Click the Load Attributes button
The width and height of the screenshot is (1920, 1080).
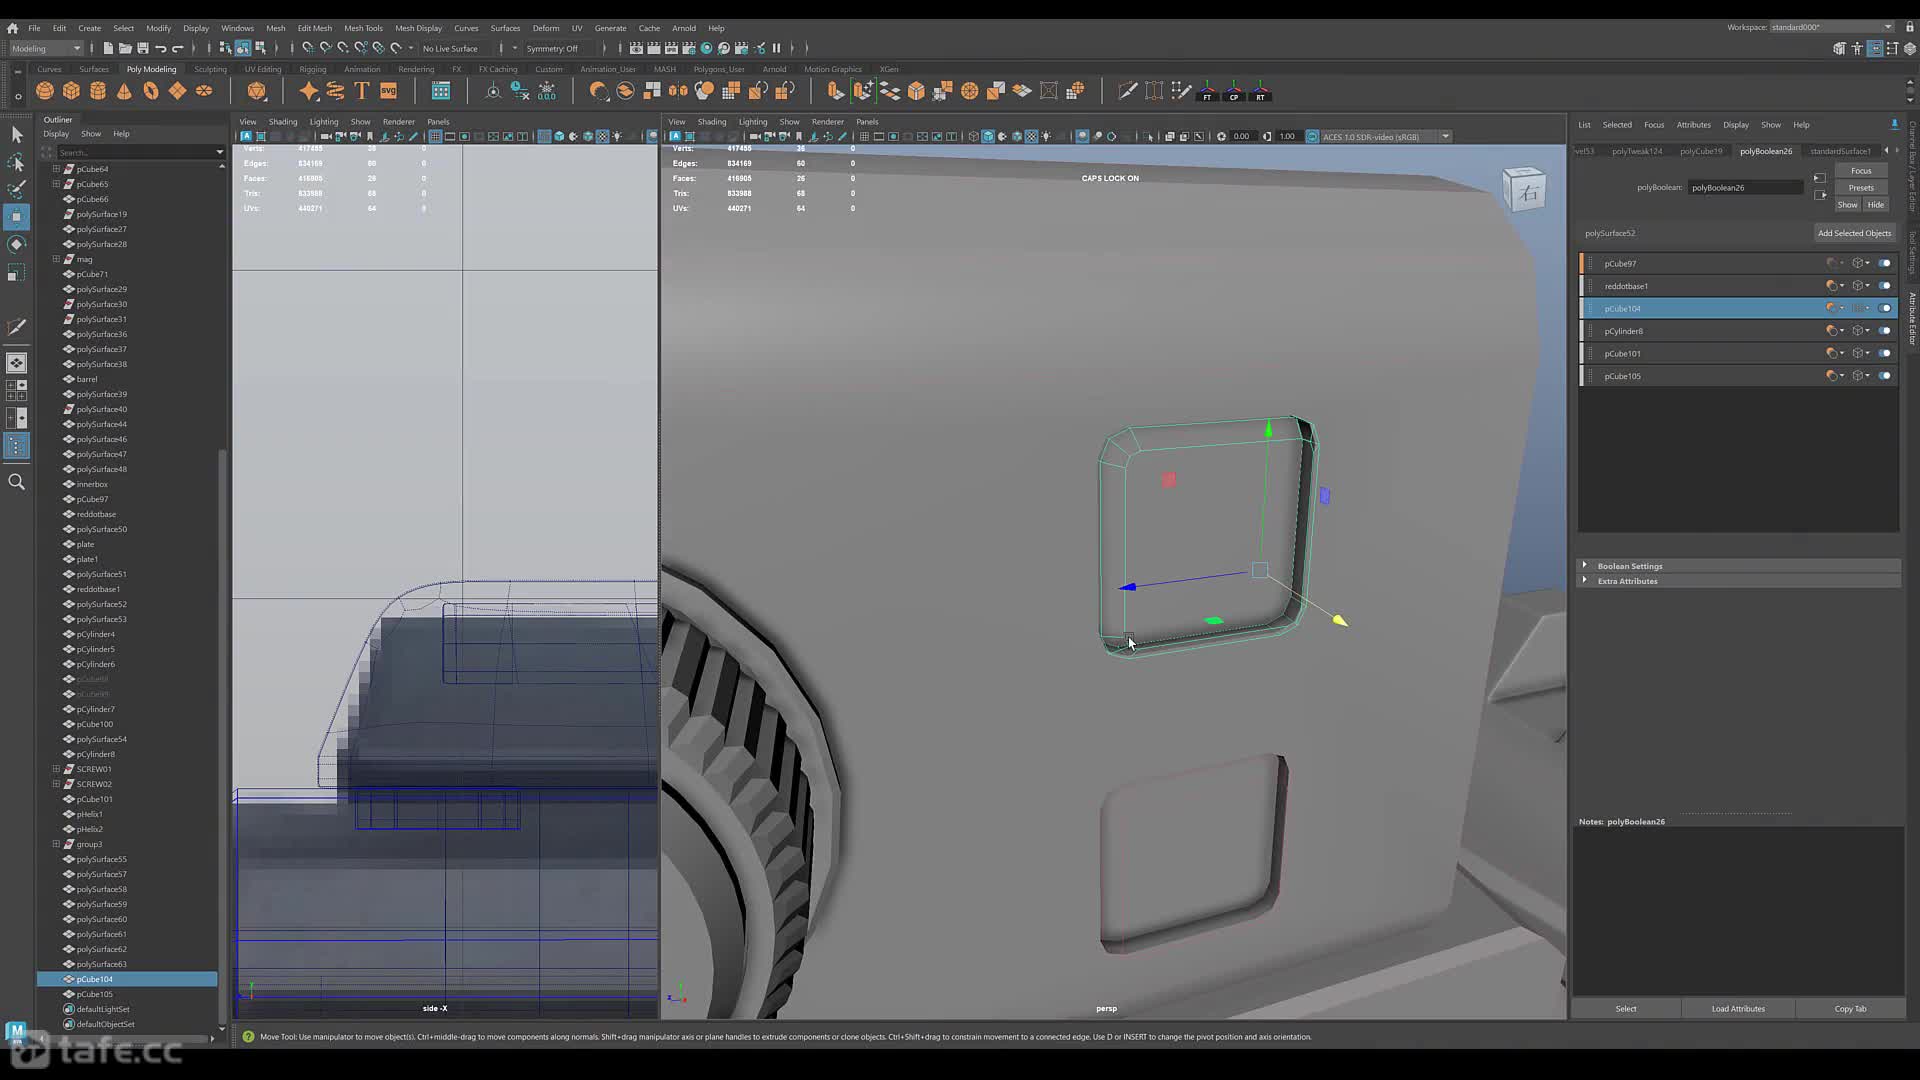1738,1009
